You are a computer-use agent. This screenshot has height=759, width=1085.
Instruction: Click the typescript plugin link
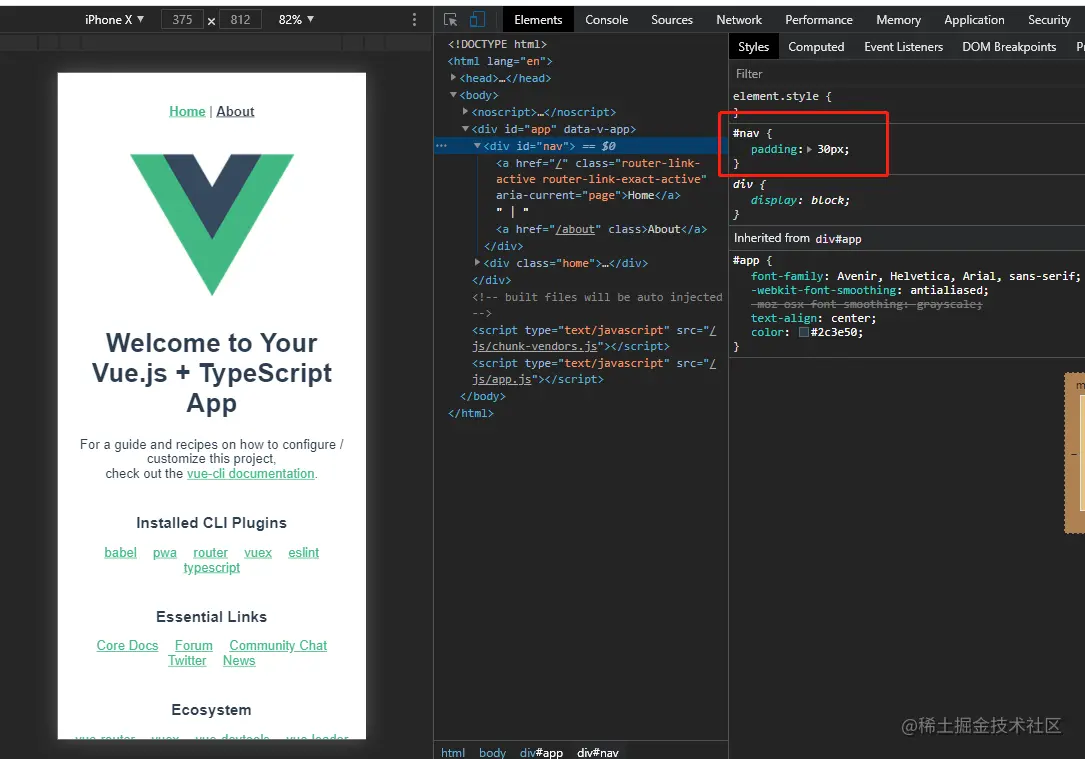[x=212, y=568]
